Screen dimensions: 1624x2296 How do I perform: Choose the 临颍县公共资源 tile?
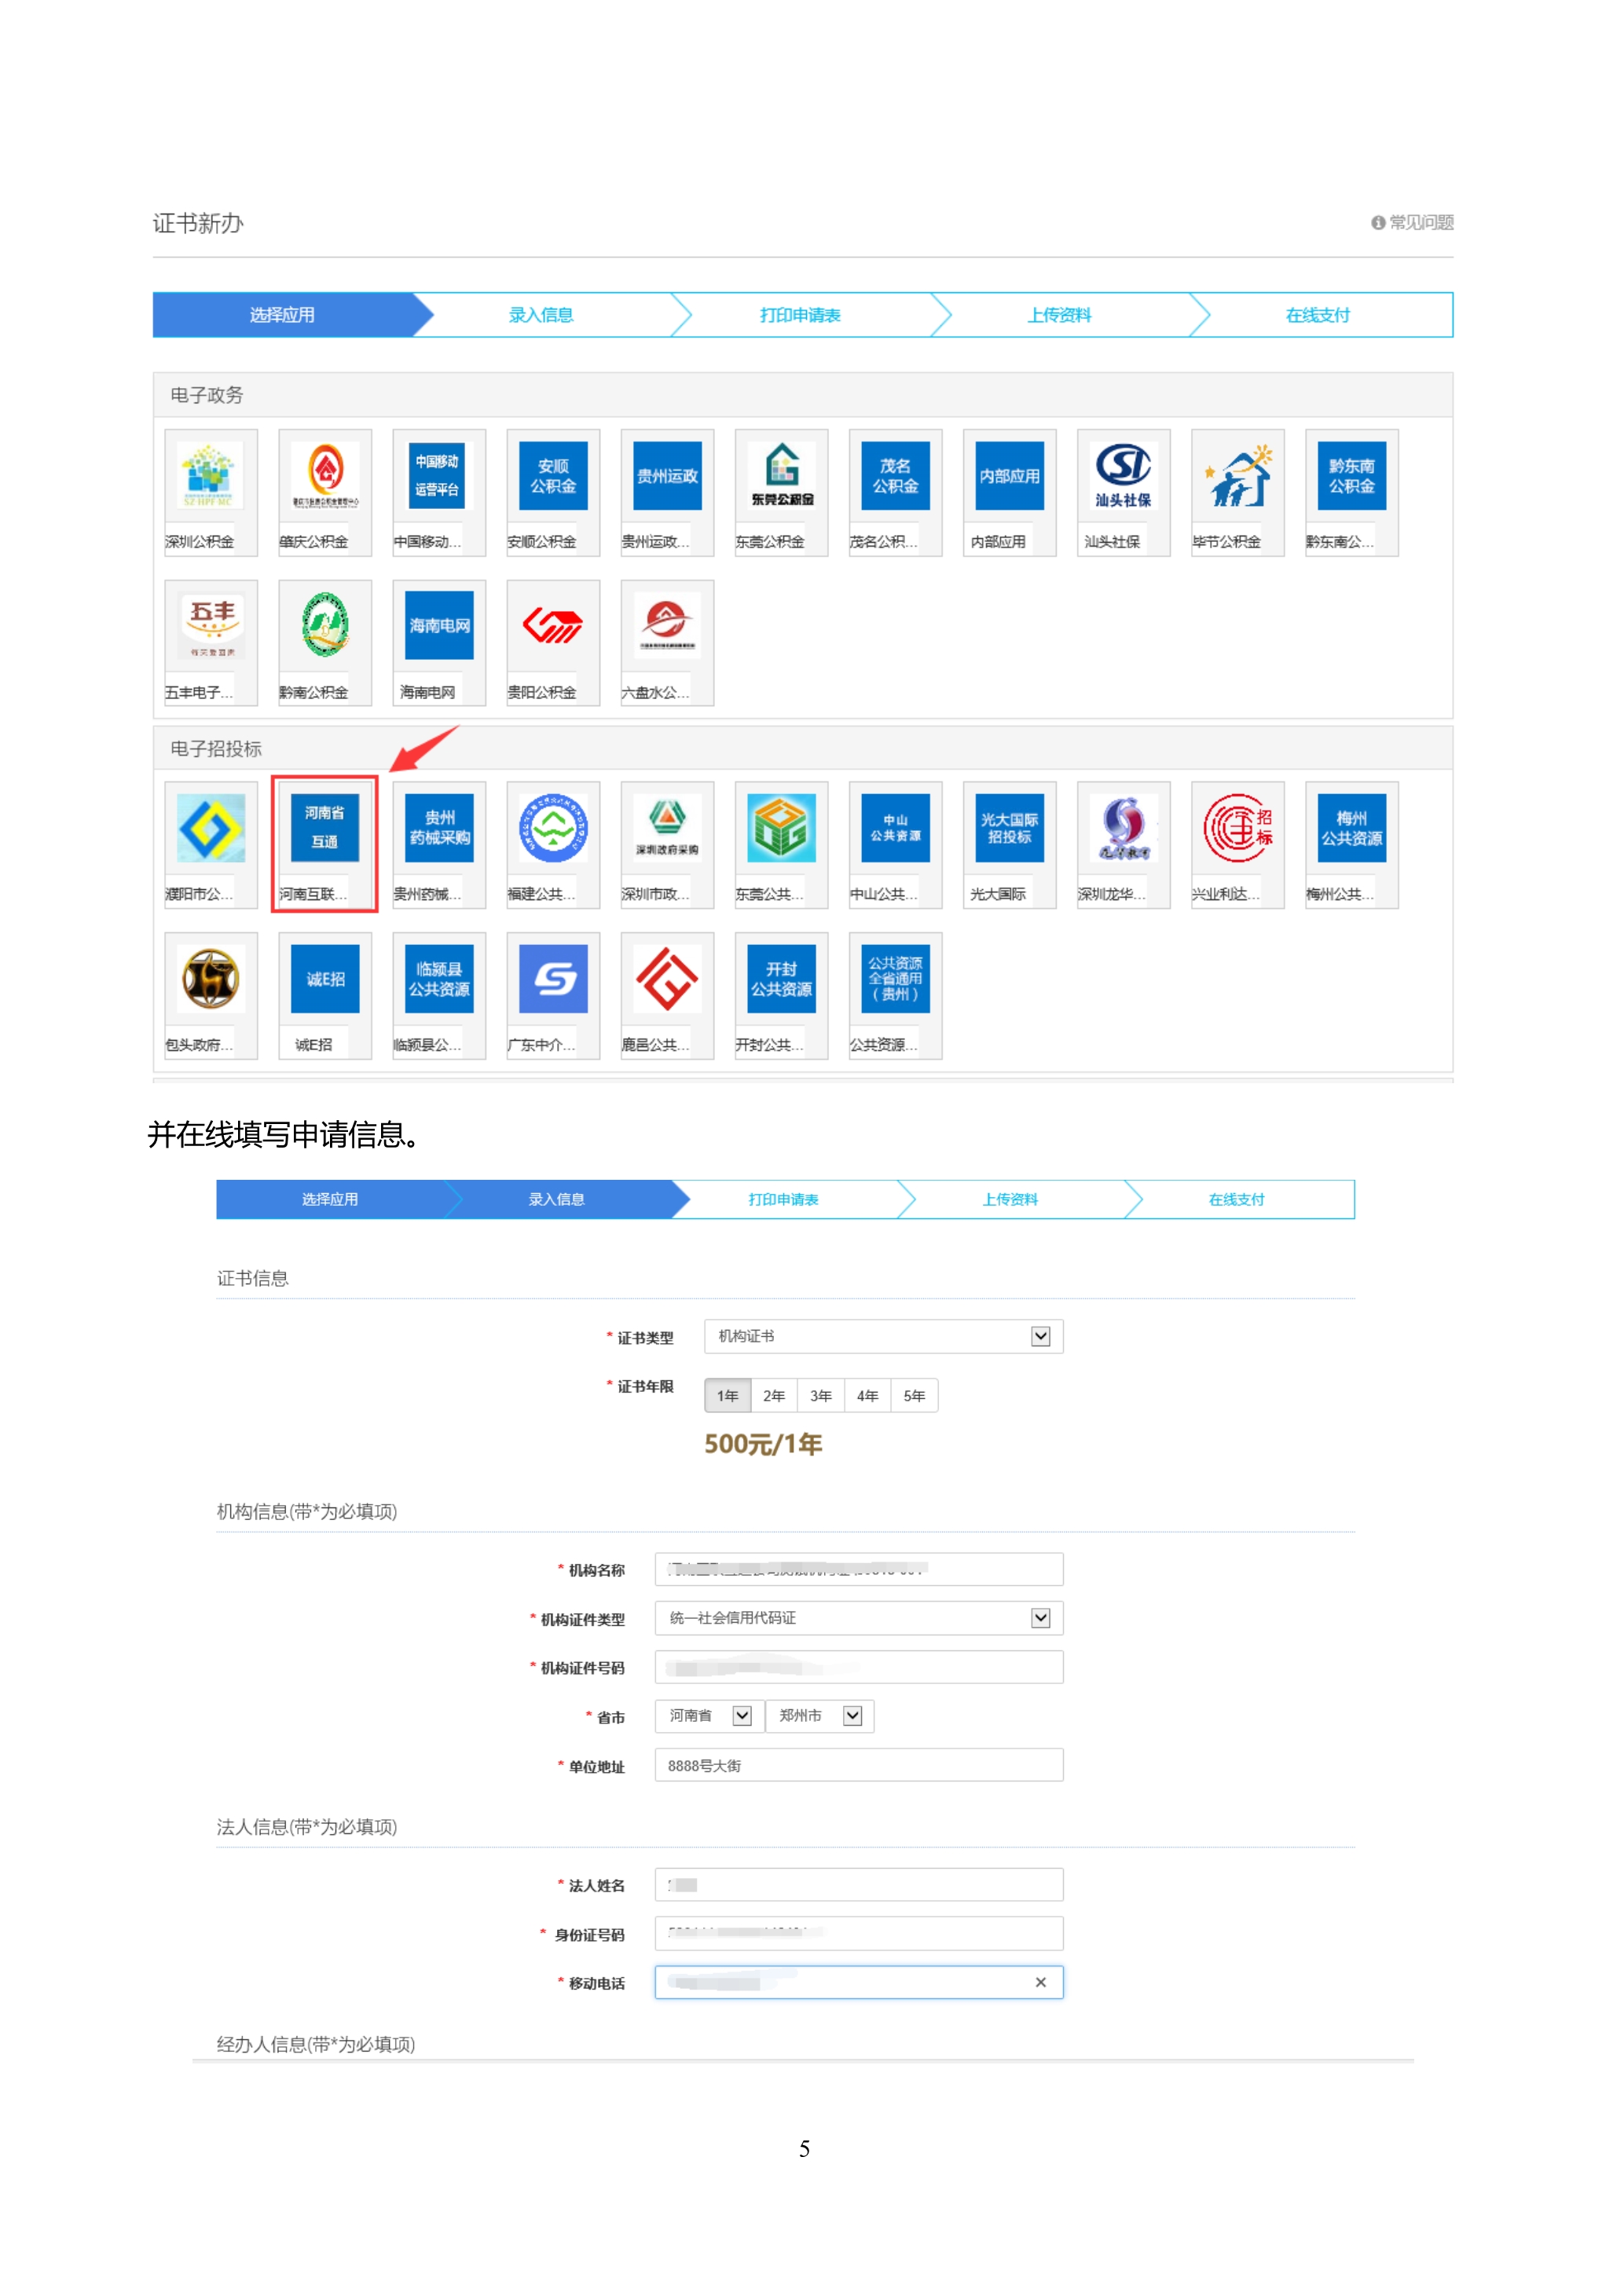pyautogui.click(x=439, y=996)
